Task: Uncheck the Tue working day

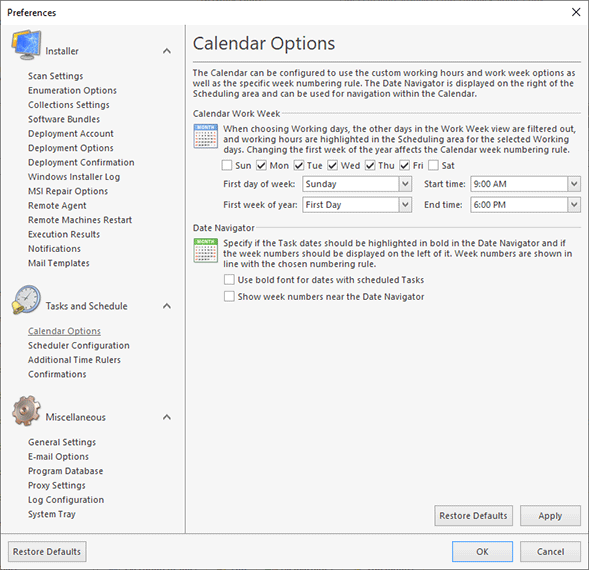Action: coord(299,165)
